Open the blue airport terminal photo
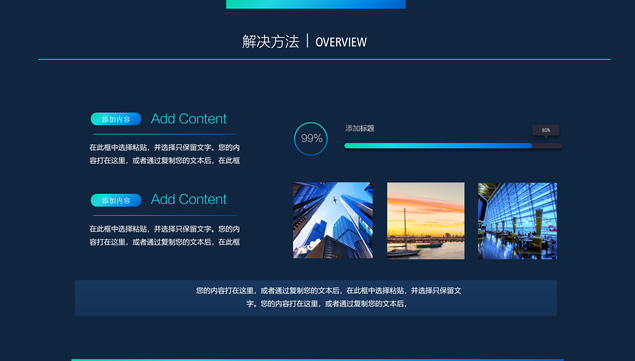Viewport: 635px width, 361px height. coord(517,221)
